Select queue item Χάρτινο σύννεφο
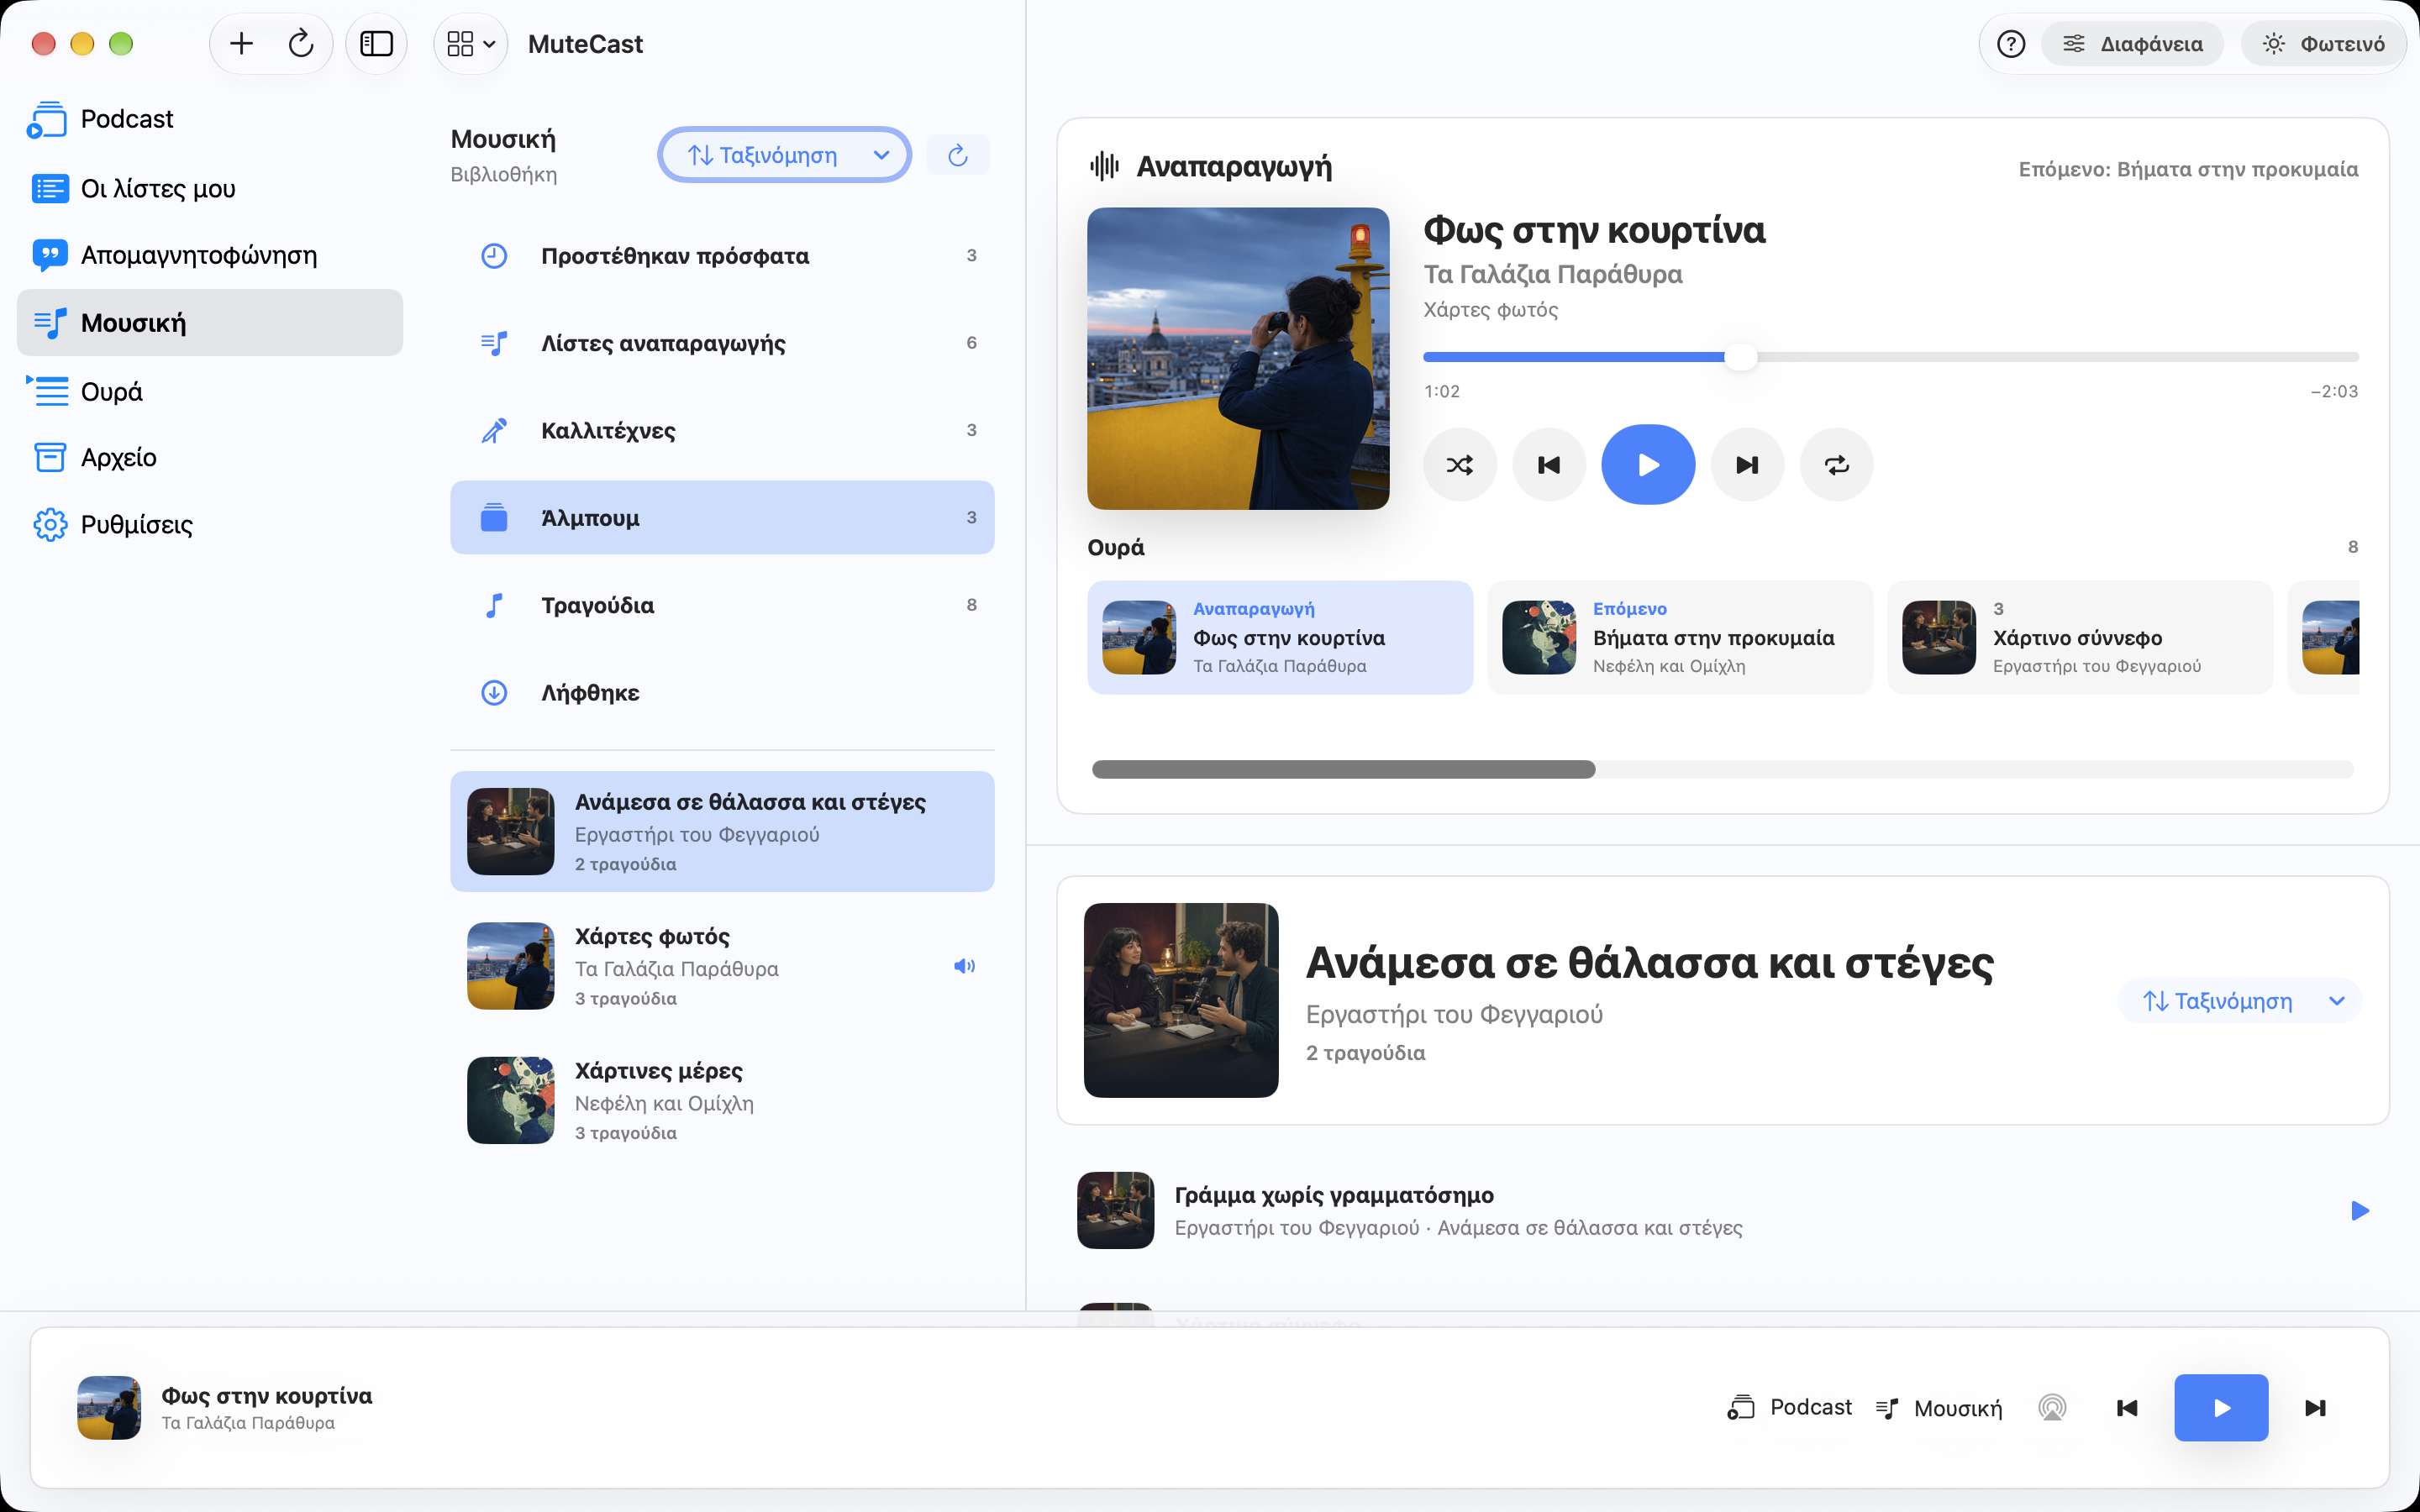Viewport: 2420px width, 1512px height. coord(2080,637)
